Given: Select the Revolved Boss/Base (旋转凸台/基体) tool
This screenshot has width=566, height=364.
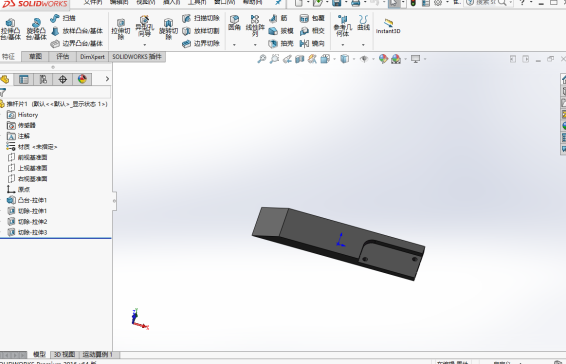Looking at the screenshot, I should click(x=36, y=29).
